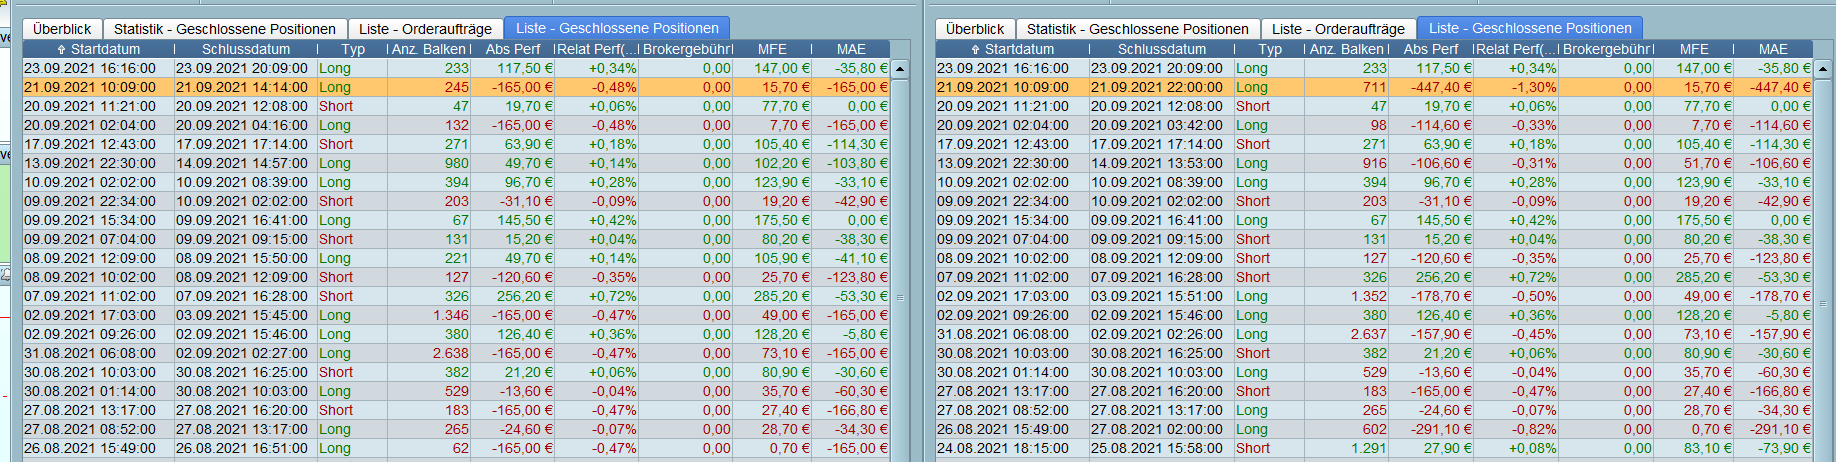This screenshot has height=462, width=1836.
Task: Click Anz. Balken value 245 in left table
Action: (x=457, y=87)
